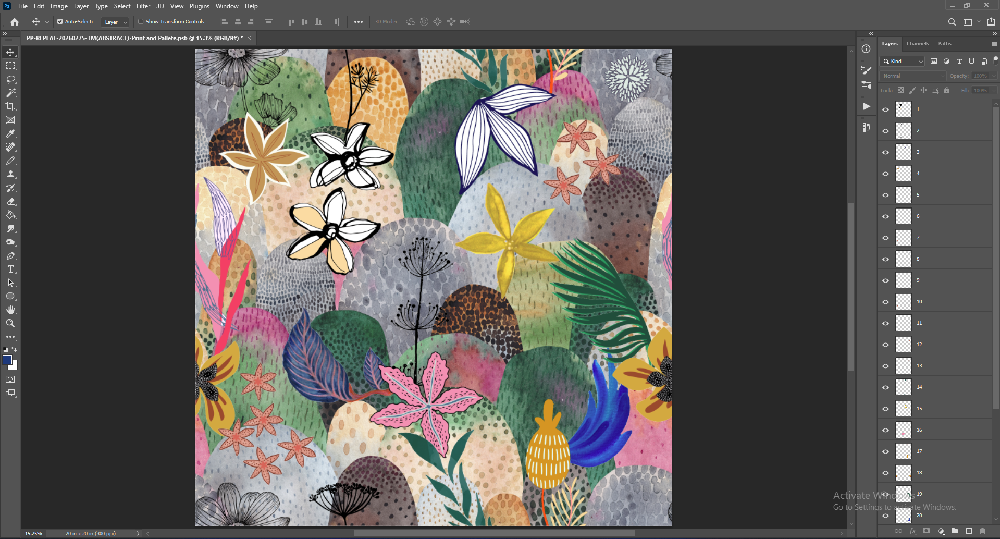
Task: Create a new layer with plus-square icon
Action: click(x=969, y=531)
